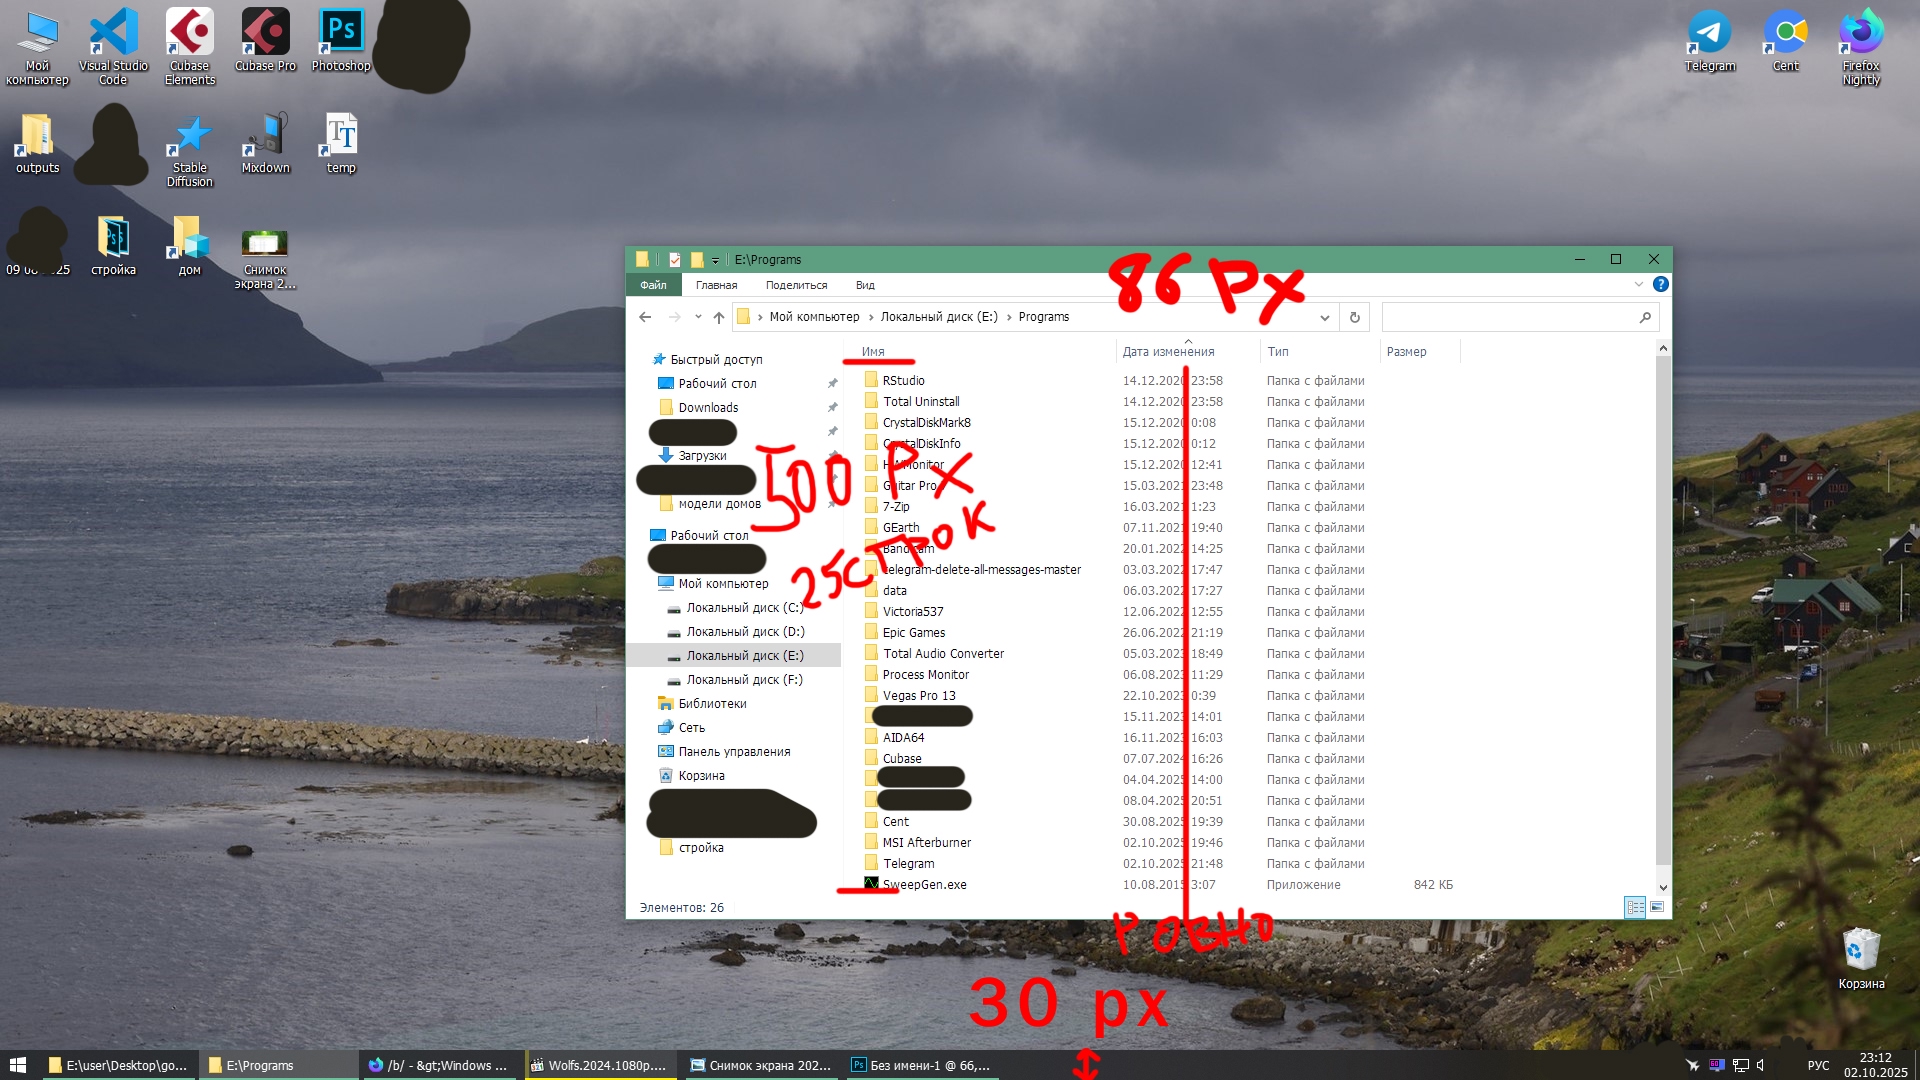Open recent locations dropdown arrow
Image resolution: width=1920 pixels, height=1080 pixels.
(698, 318)
